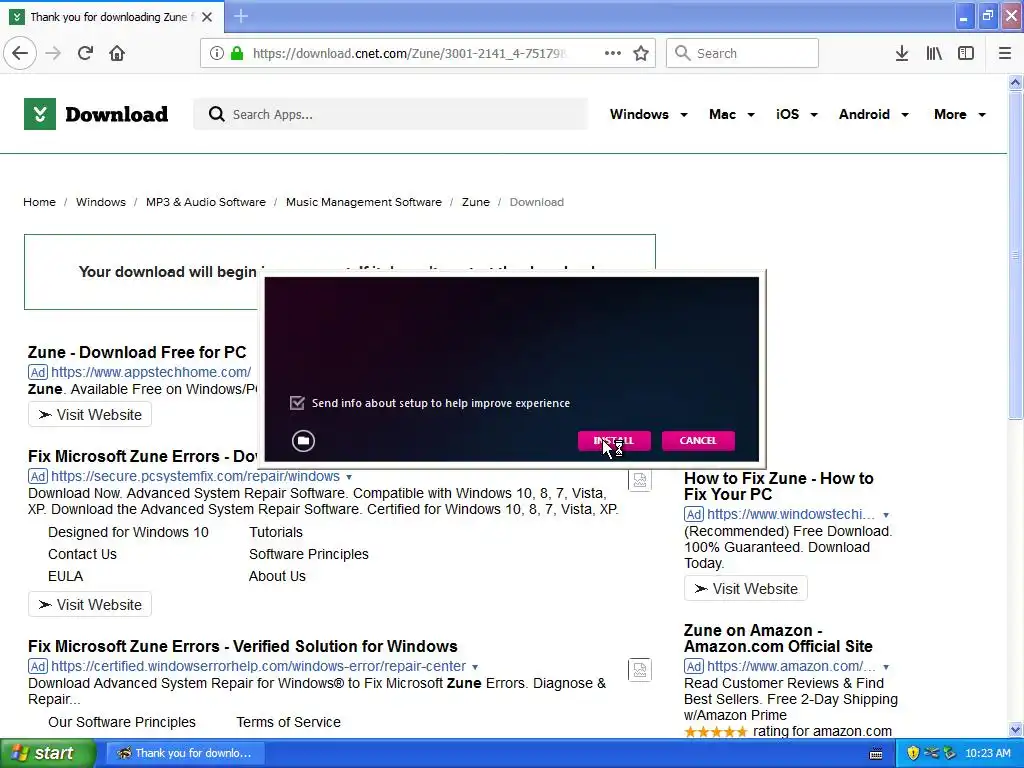Reload the page with the refresh icon
Viewport: 1024px width, 768px height.
click(x=85, y=53)
